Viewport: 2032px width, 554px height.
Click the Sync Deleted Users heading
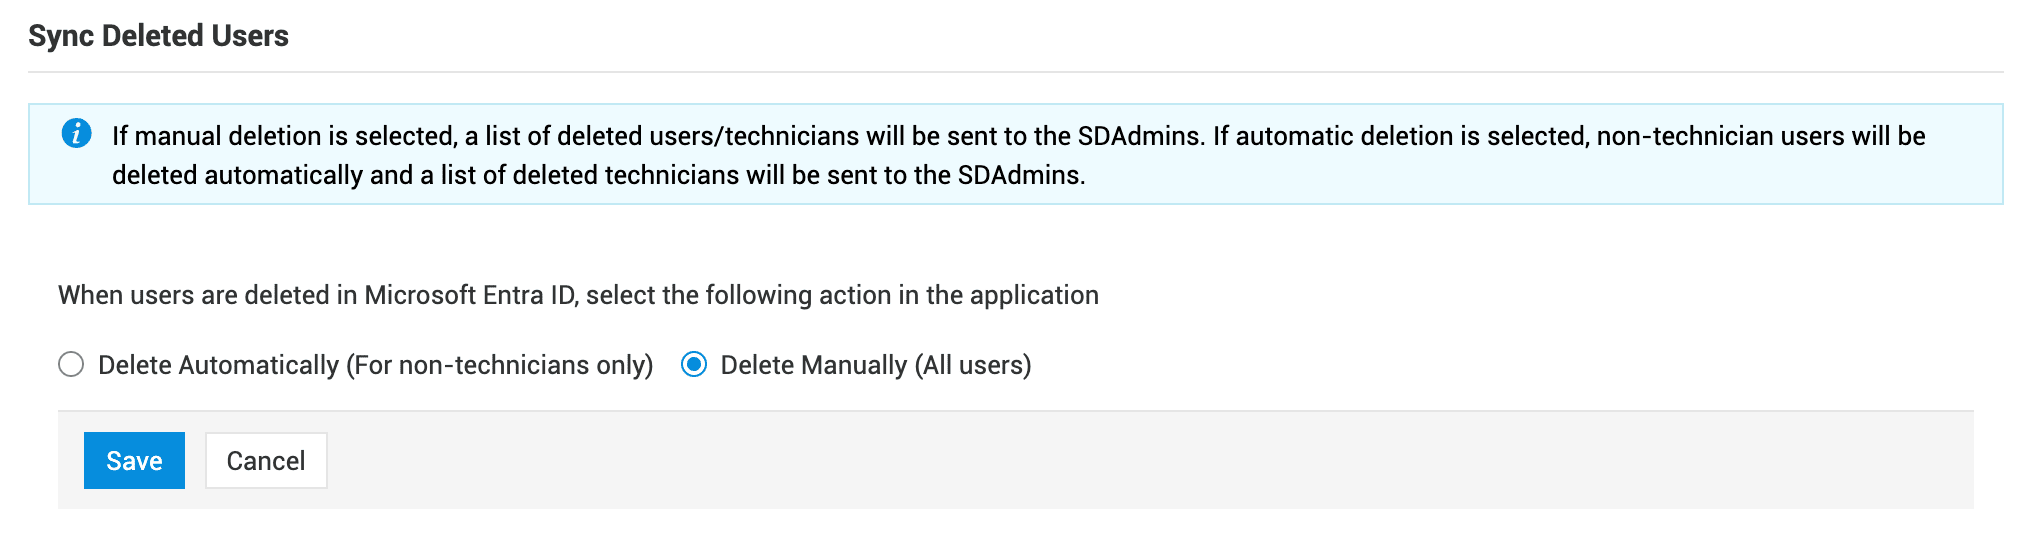point(158,36)
